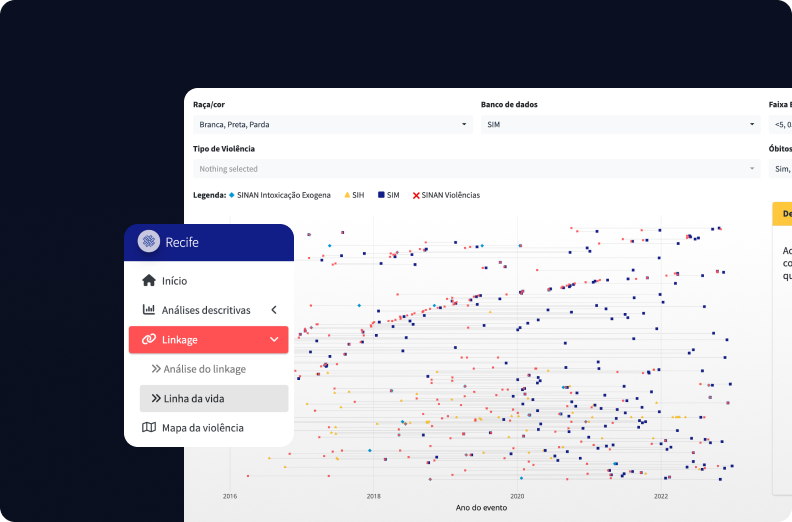Click the Início home icon
This screenshot has height=522, width=792.
(x=149, y=281)
